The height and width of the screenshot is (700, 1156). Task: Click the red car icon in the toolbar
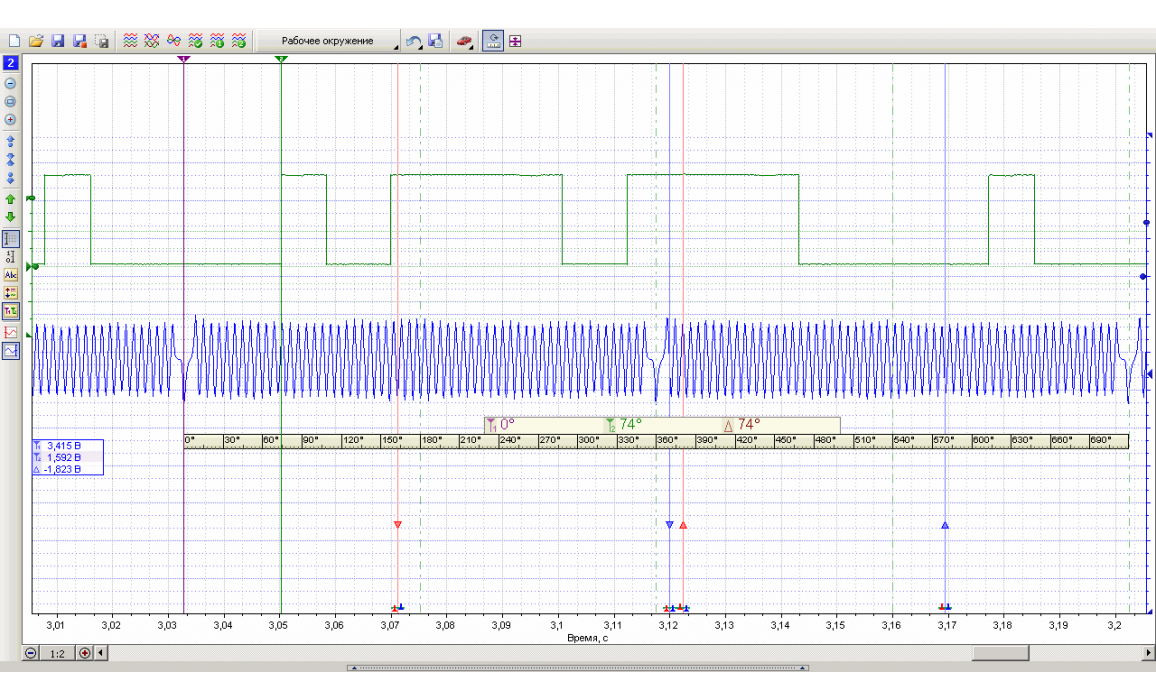[462, 41]
